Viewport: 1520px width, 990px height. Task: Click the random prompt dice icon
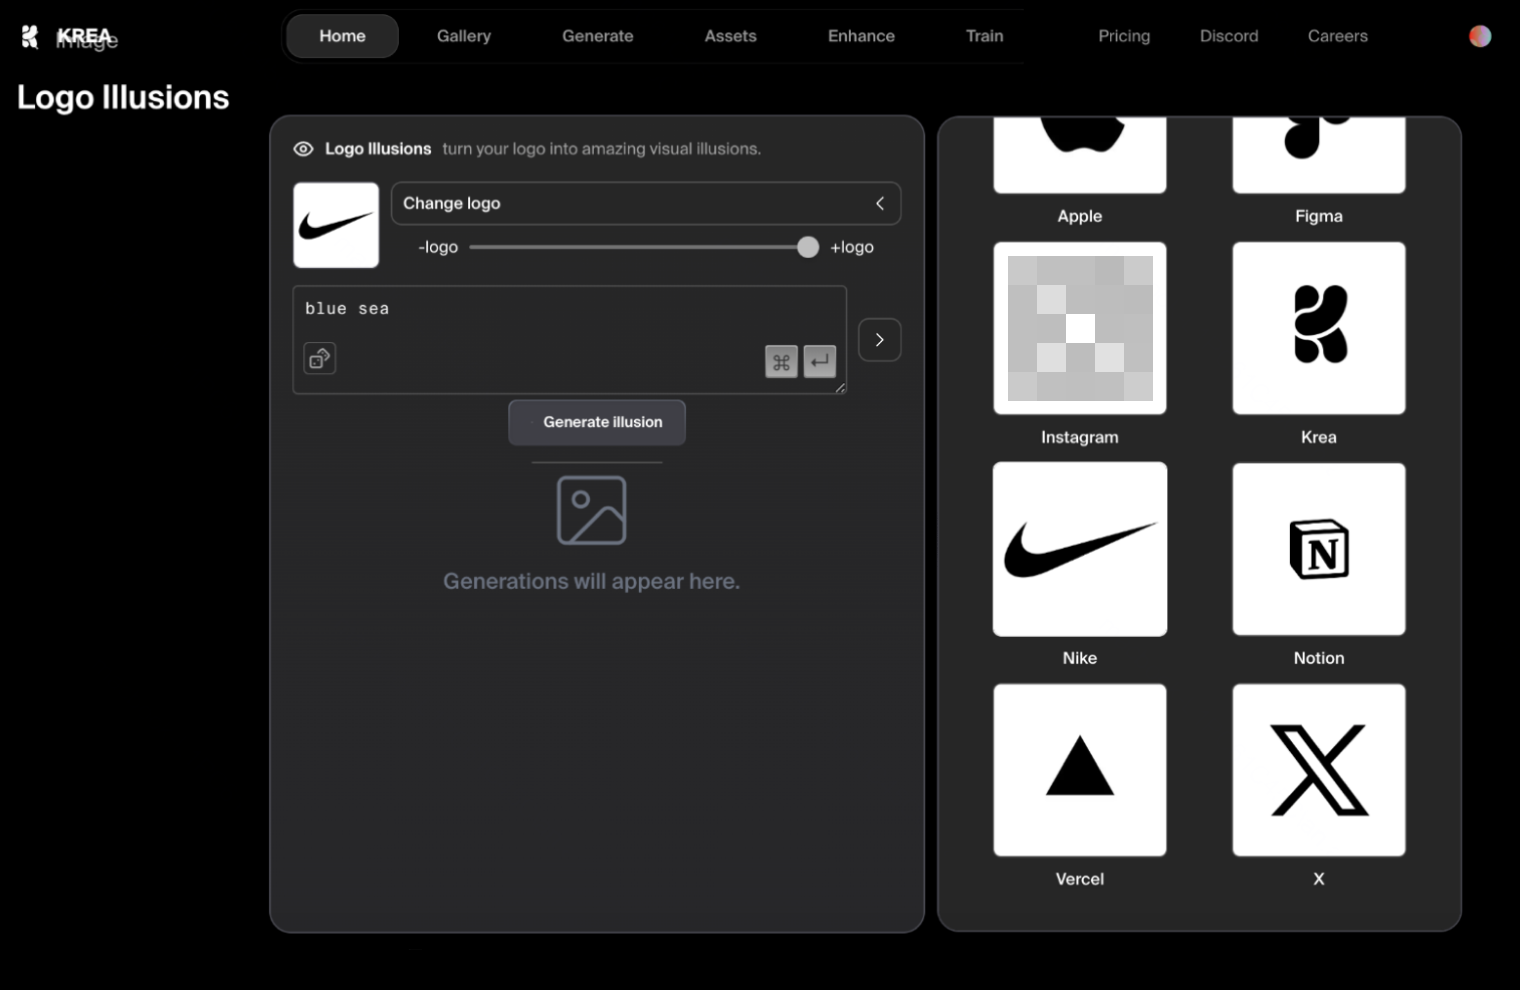pos(320,358)
